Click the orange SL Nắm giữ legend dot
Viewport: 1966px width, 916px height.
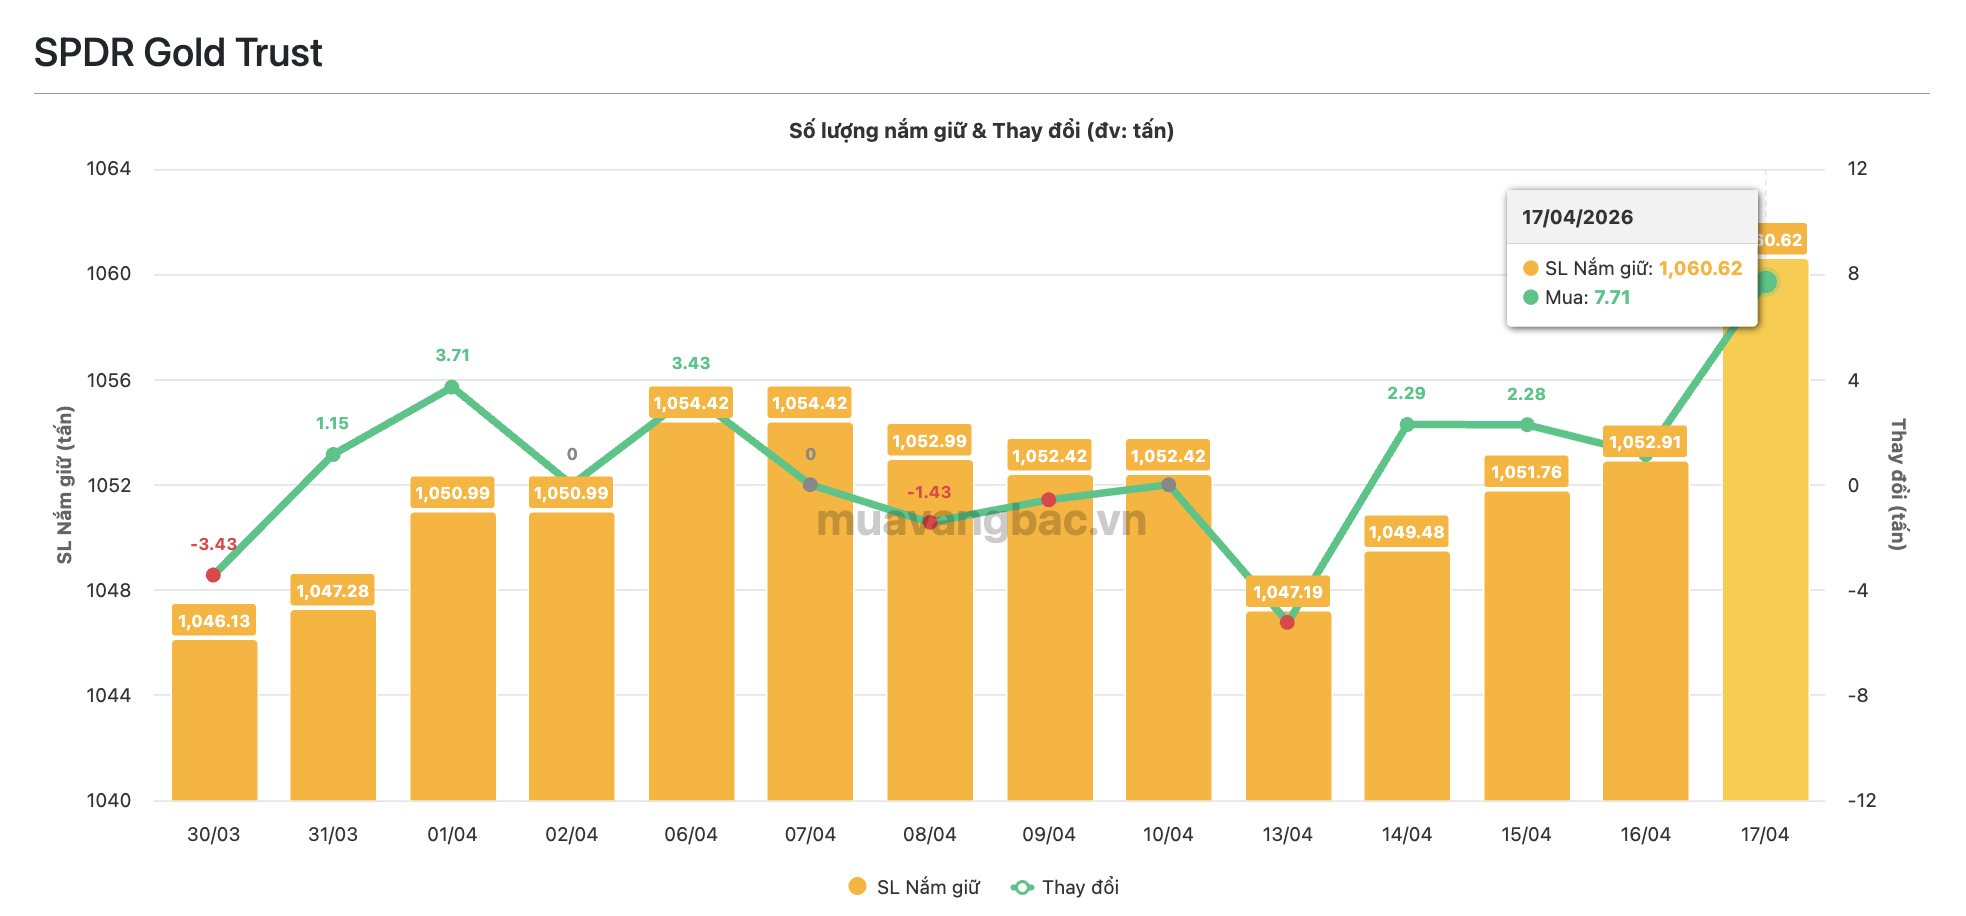(x=857, y=886)
